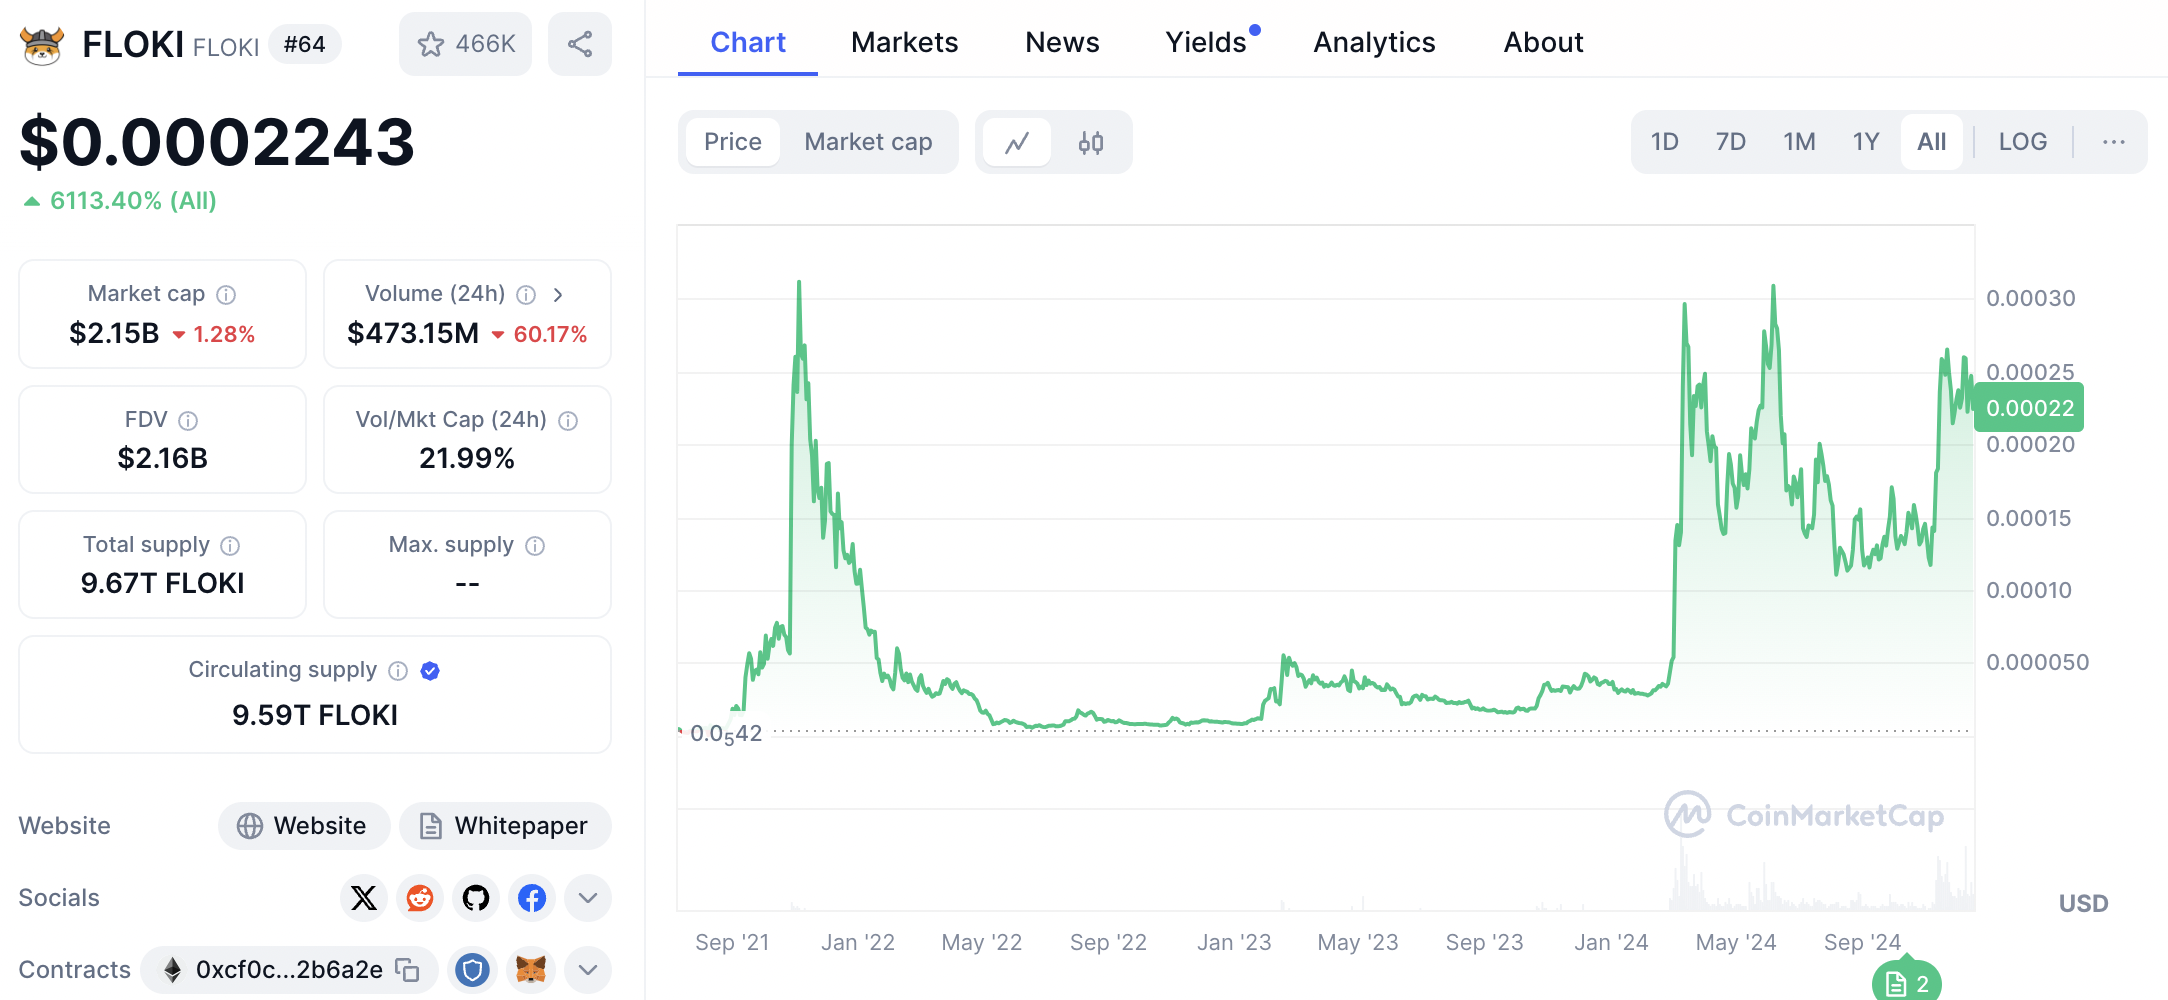Viewport: 2168px width, 1000px height.
Task: Open the FLOKI Whitepaper
Action: [505, 826]
